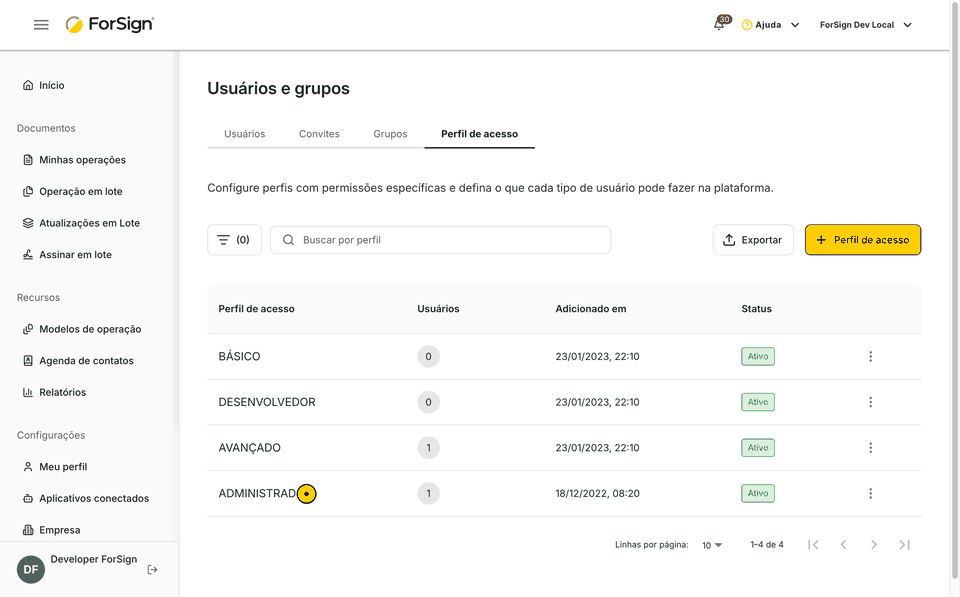Click the Usuários column header
Viewport: 960px width, 597px height.
438,309
